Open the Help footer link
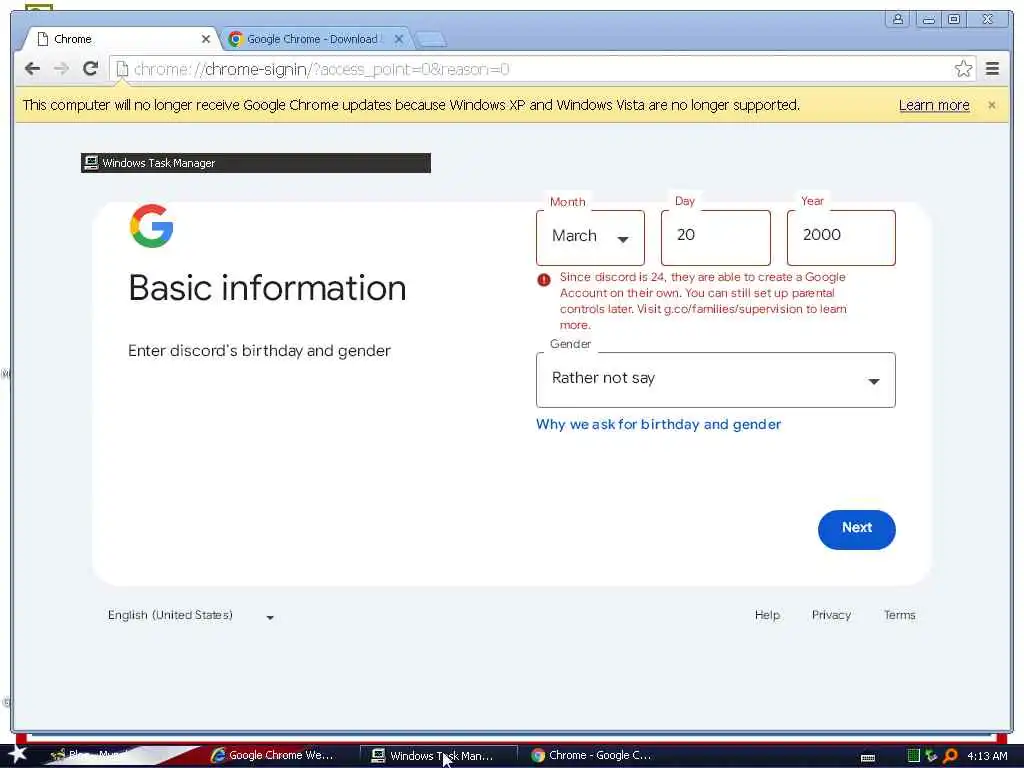 (x=767, y=615)
